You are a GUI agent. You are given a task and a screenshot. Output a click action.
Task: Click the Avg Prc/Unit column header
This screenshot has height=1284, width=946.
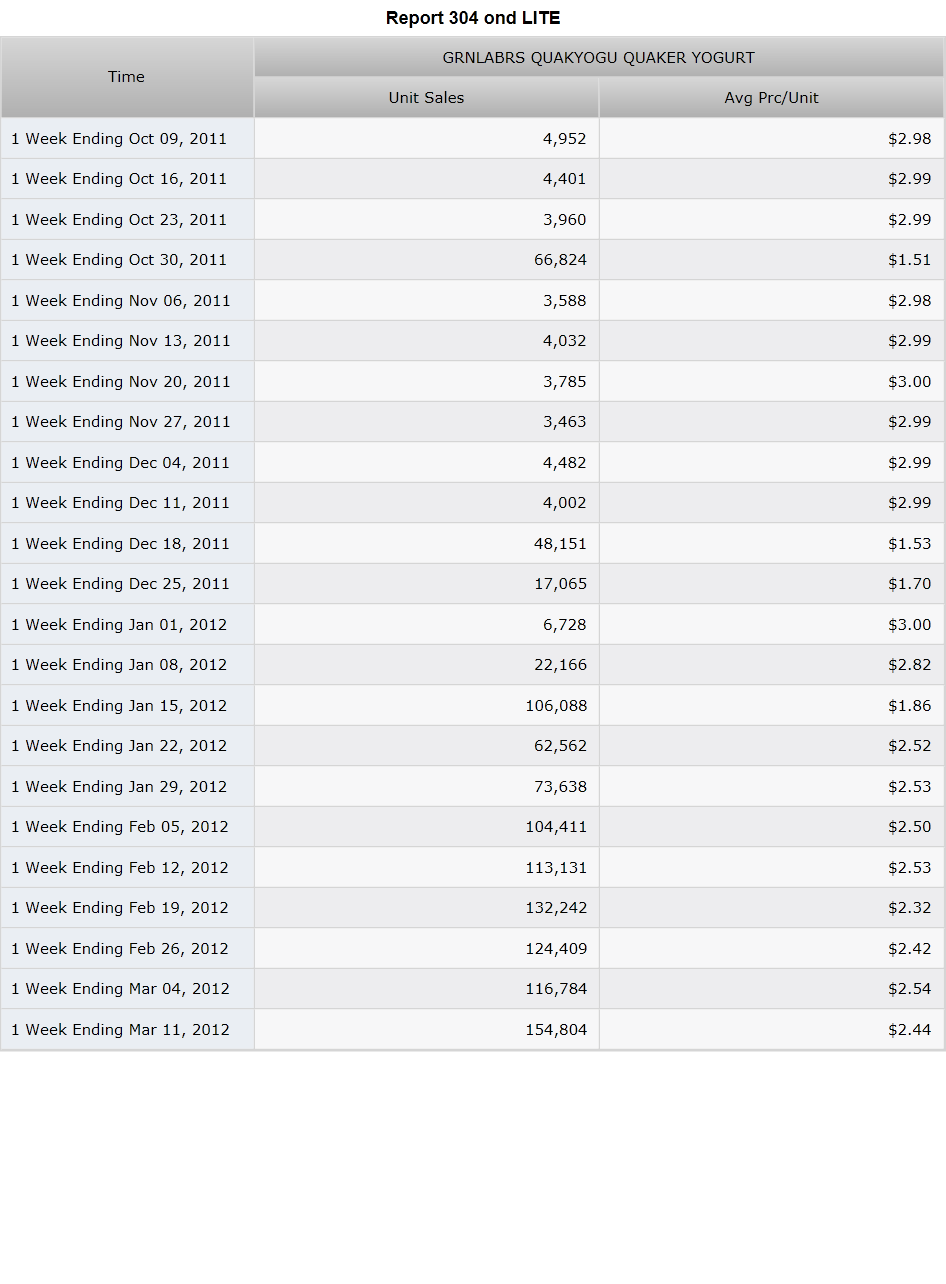(x=771, y=98)
